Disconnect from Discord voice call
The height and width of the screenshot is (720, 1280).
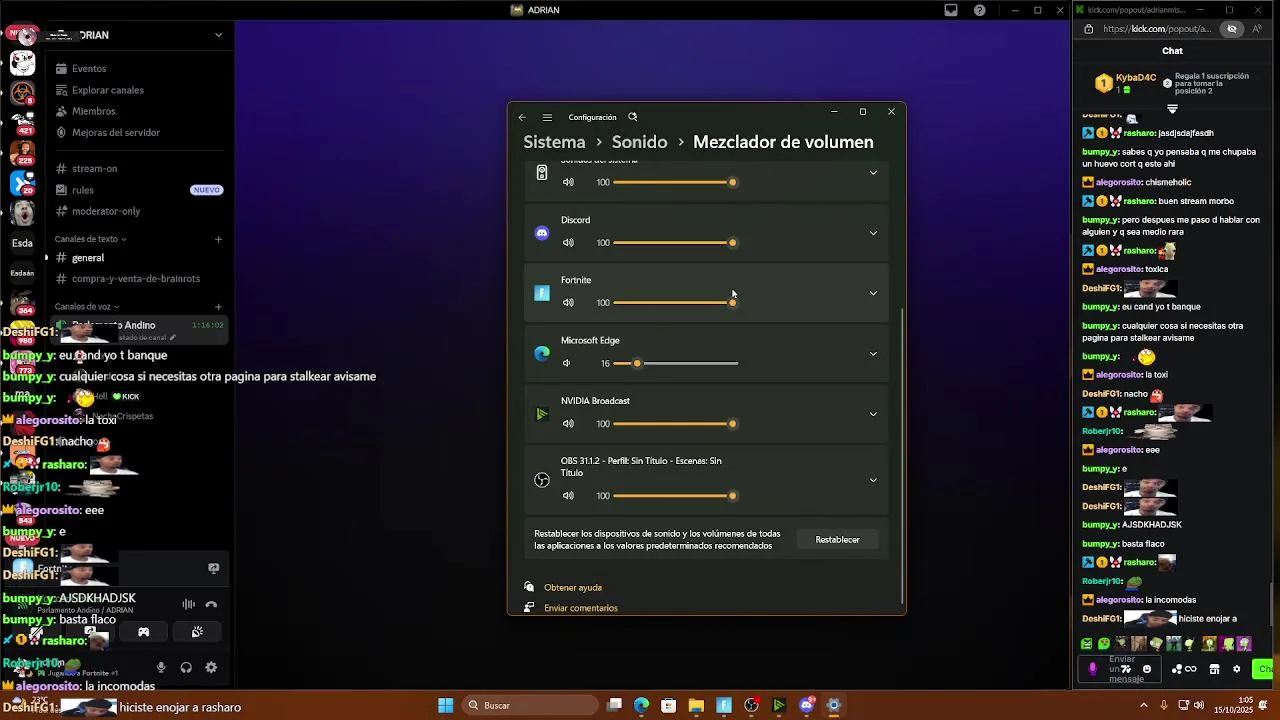tap(211, 604)
